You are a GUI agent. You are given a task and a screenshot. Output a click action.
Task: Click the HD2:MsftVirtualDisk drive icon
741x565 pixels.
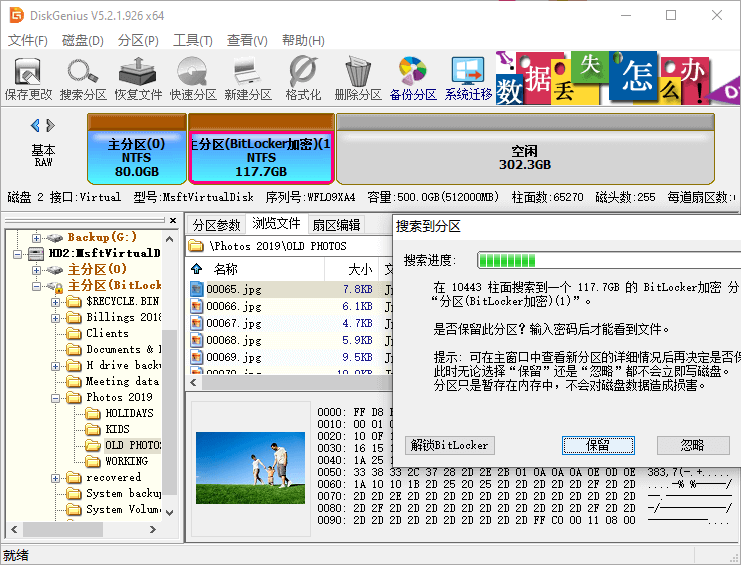(36, 254)
